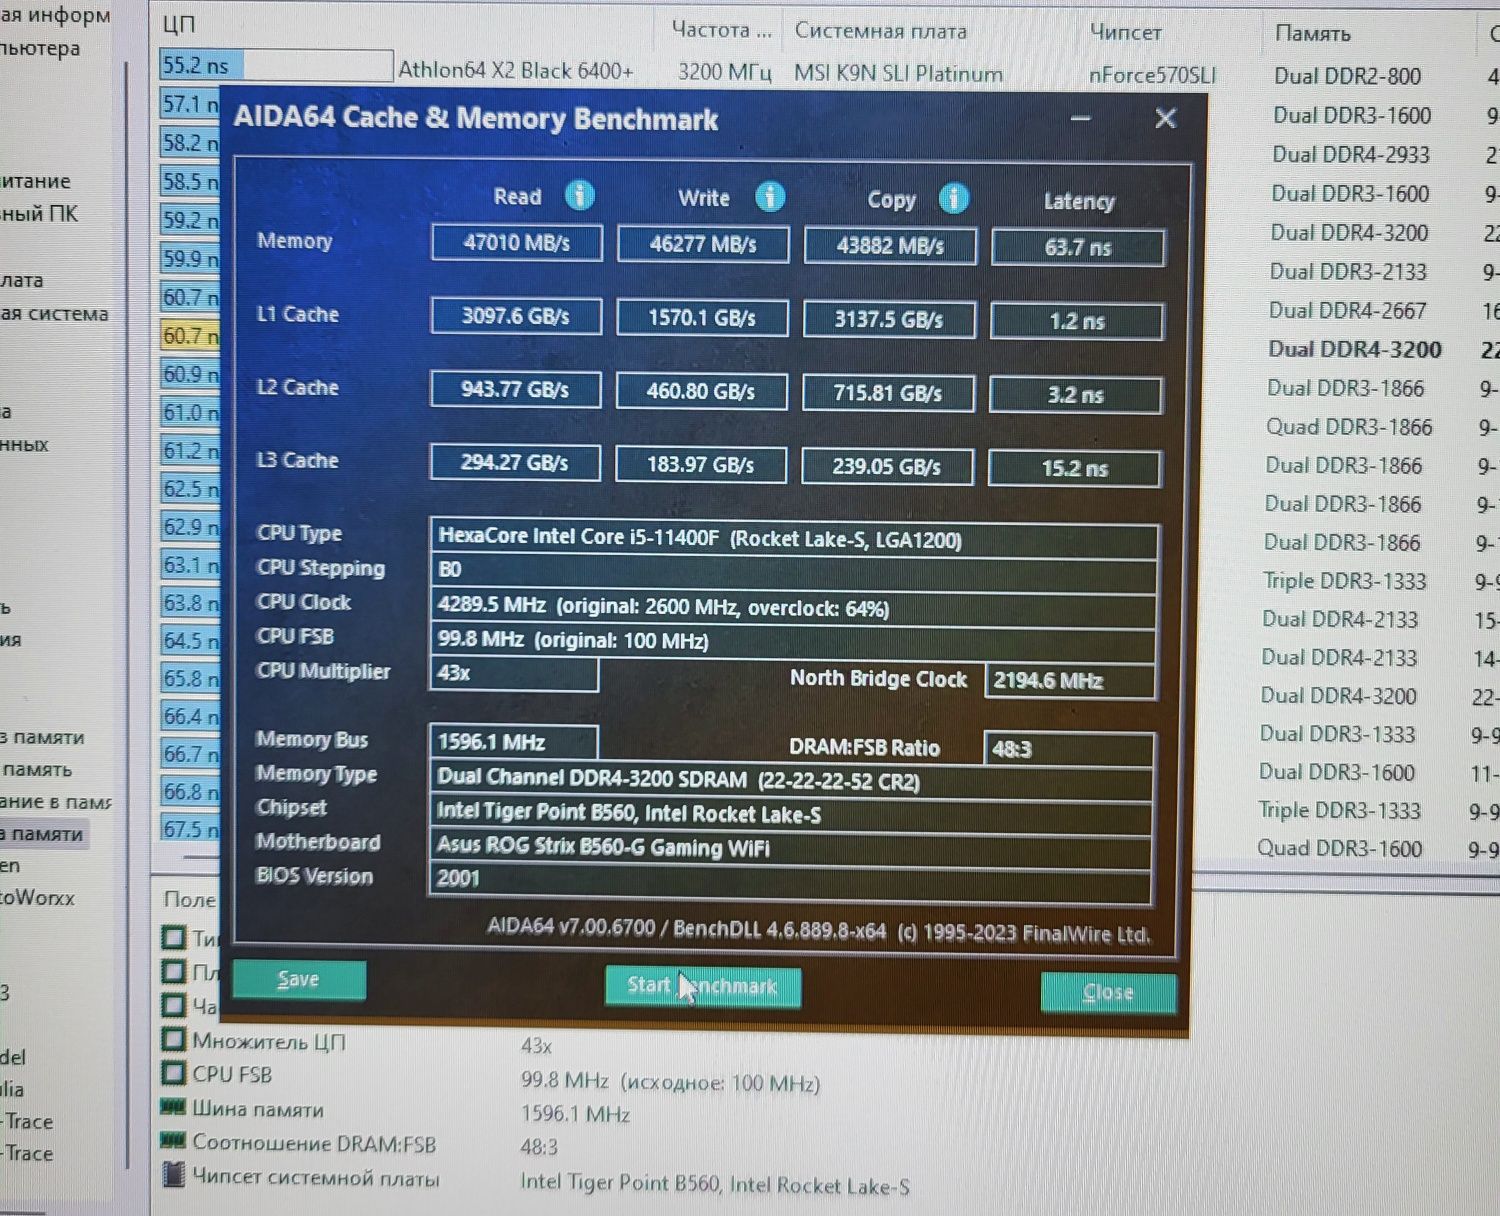Viewport: 1500px width, 1216px height.
Task: Select Memory Latency value 63.7 ns
Action: click(1078, 247)
